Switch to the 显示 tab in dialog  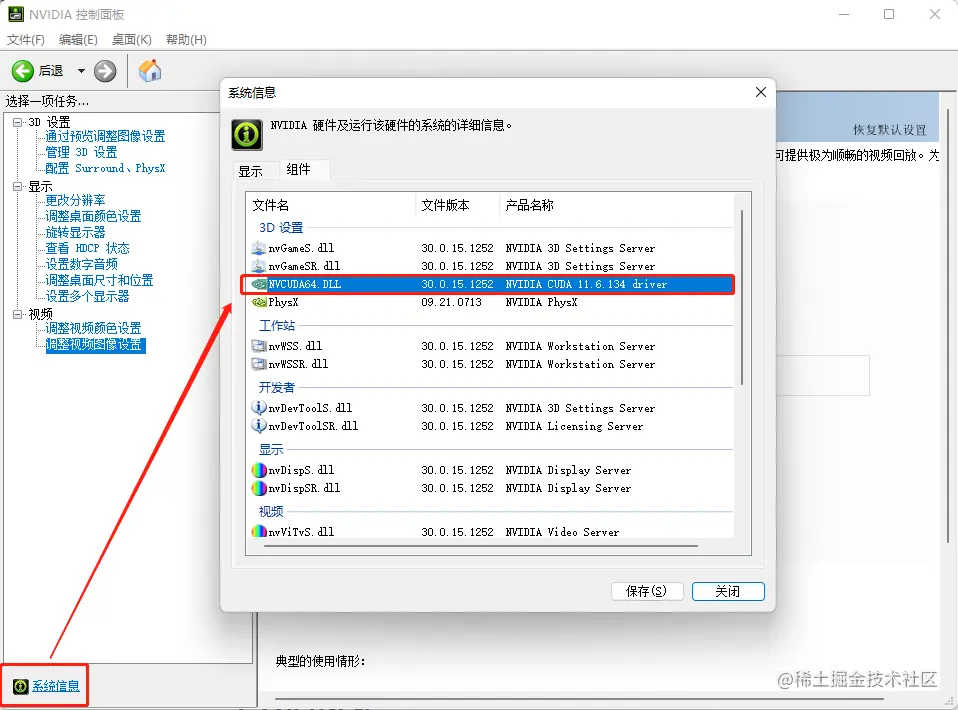(250, 171)
